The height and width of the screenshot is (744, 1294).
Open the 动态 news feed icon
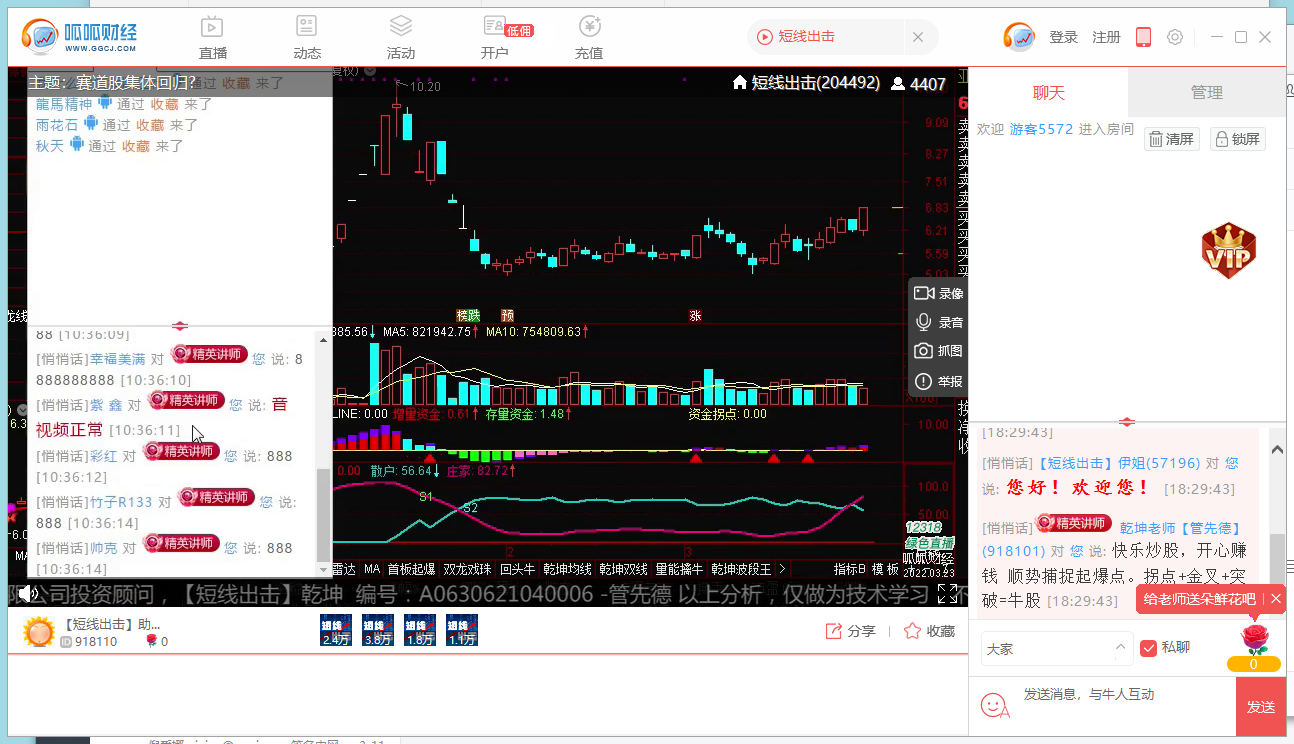(307, 37)
